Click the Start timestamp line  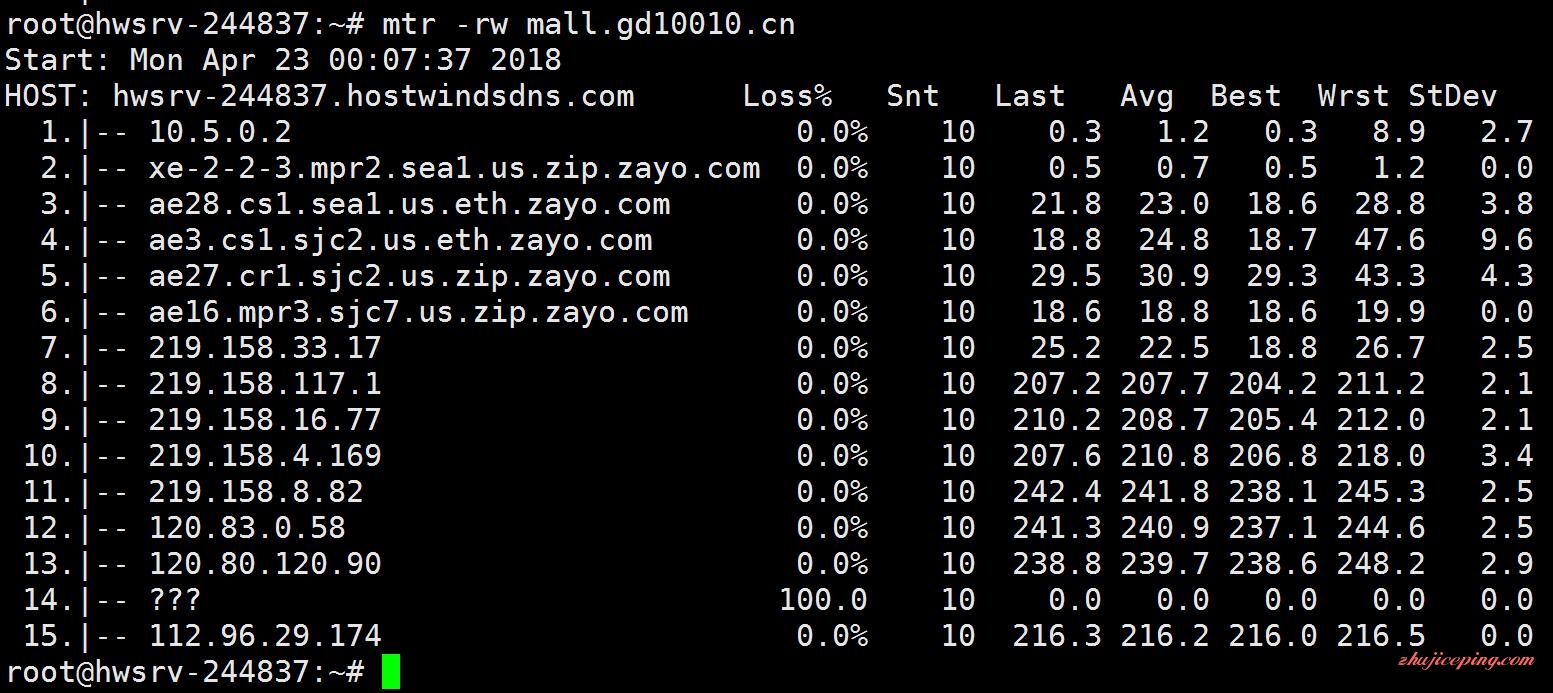(283, 59)
